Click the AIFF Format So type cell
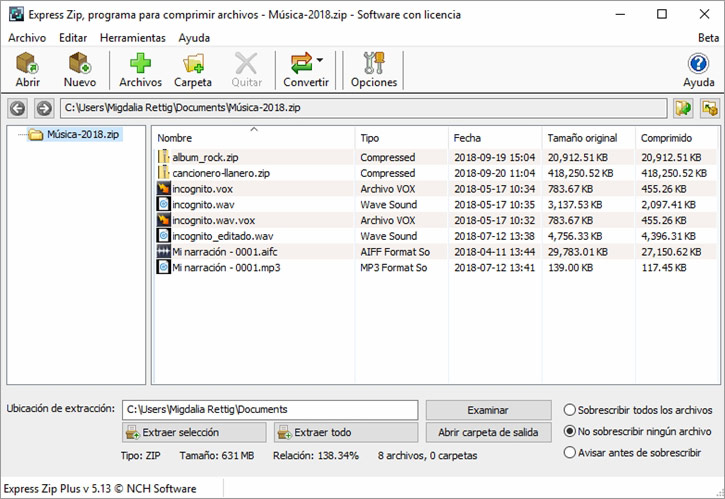This screenshot has width=725, height=499. point(395,252)
